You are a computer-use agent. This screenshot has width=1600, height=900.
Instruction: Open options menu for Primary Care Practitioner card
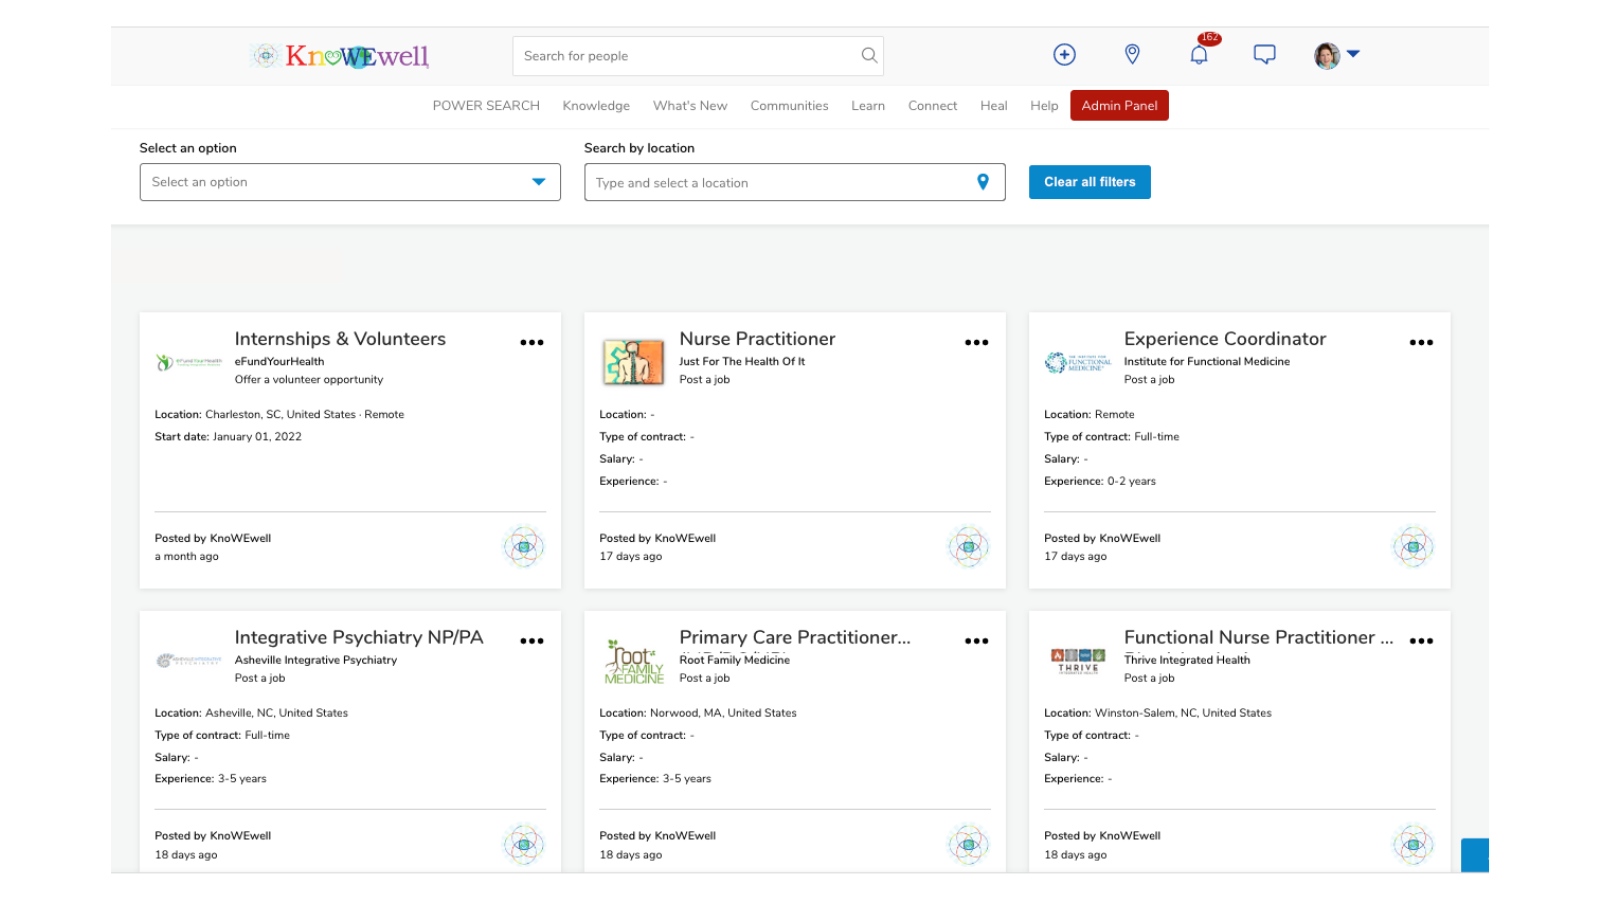(x=976, y=641)
